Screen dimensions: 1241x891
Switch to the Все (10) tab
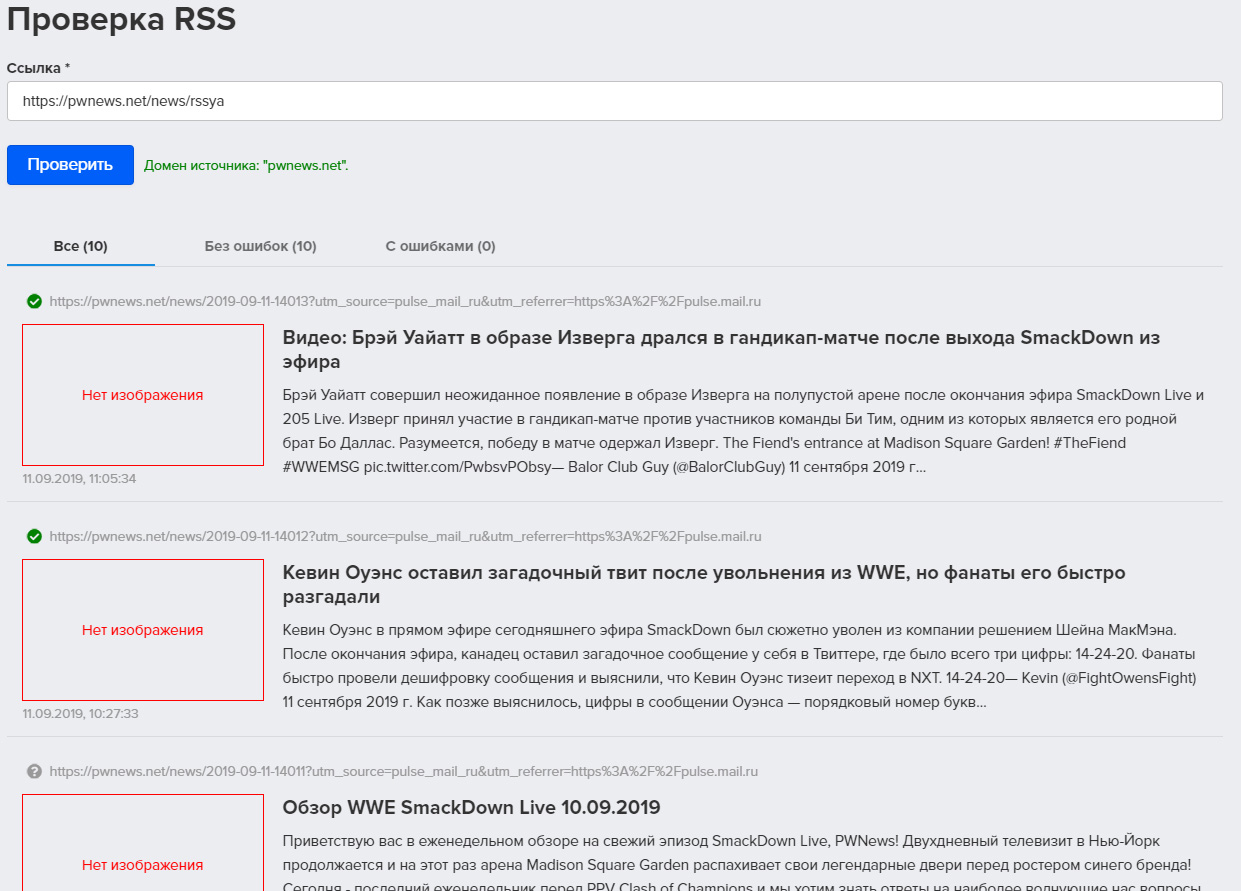[81, 246]
